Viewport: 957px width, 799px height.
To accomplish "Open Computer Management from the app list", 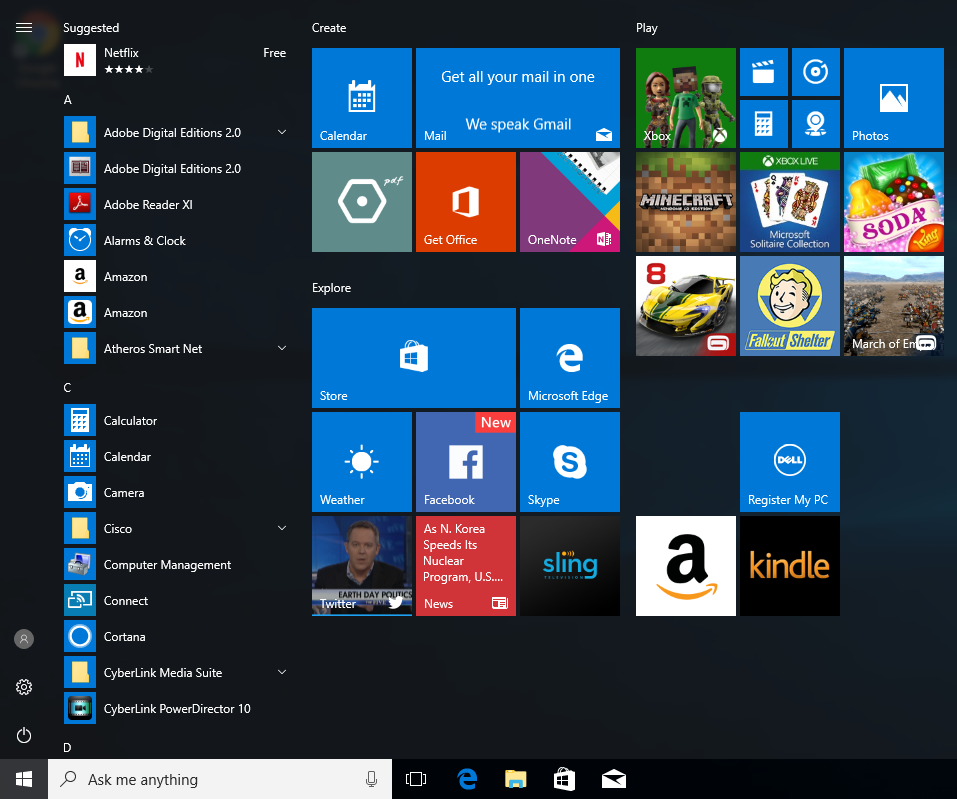I will pos(166,565).
